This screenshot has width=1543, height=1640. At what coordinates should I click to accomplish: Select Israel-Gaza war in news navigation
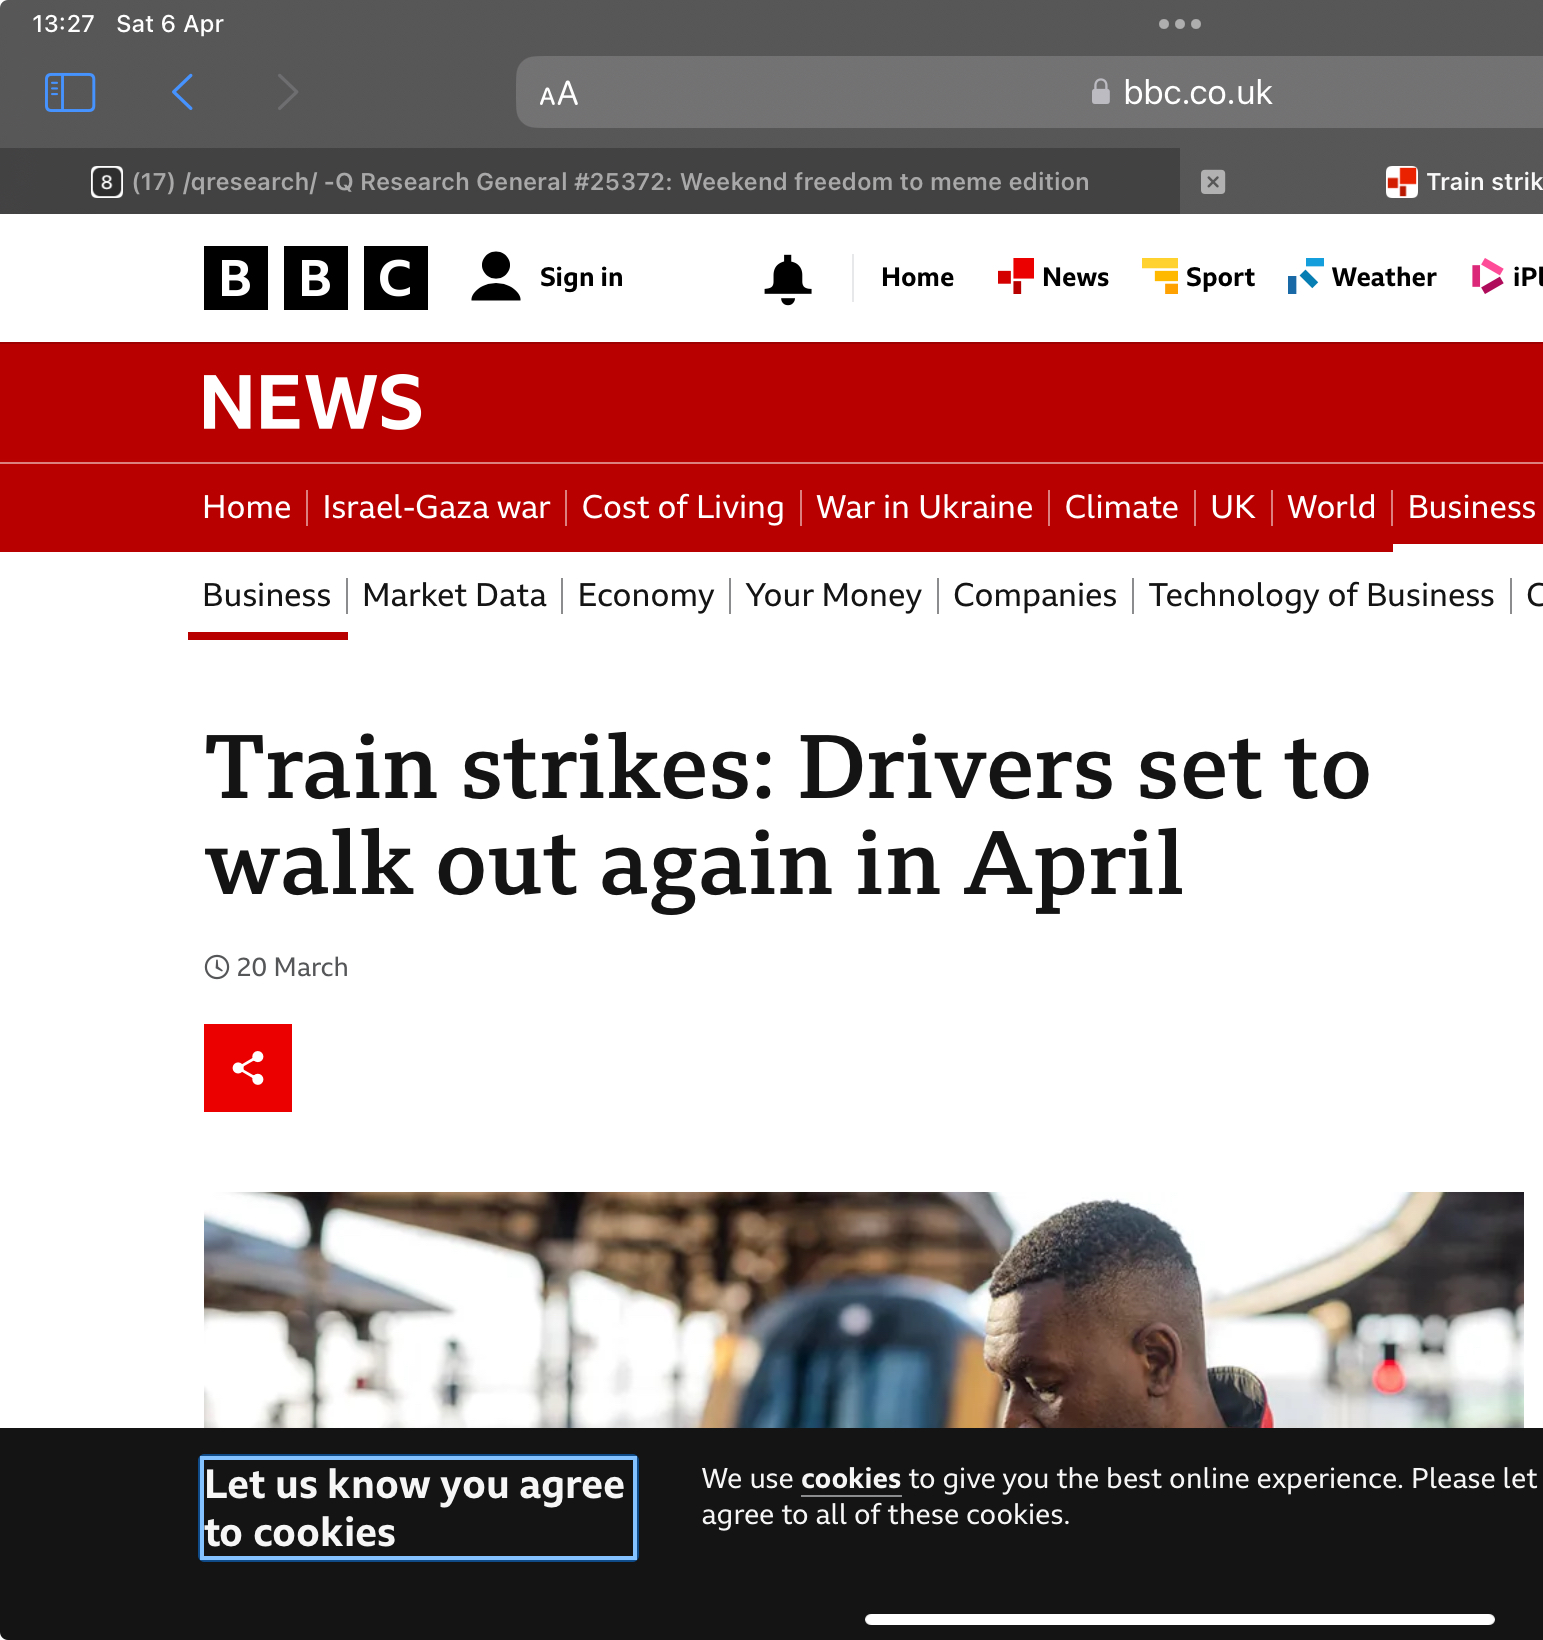click(x=436, y=507)
